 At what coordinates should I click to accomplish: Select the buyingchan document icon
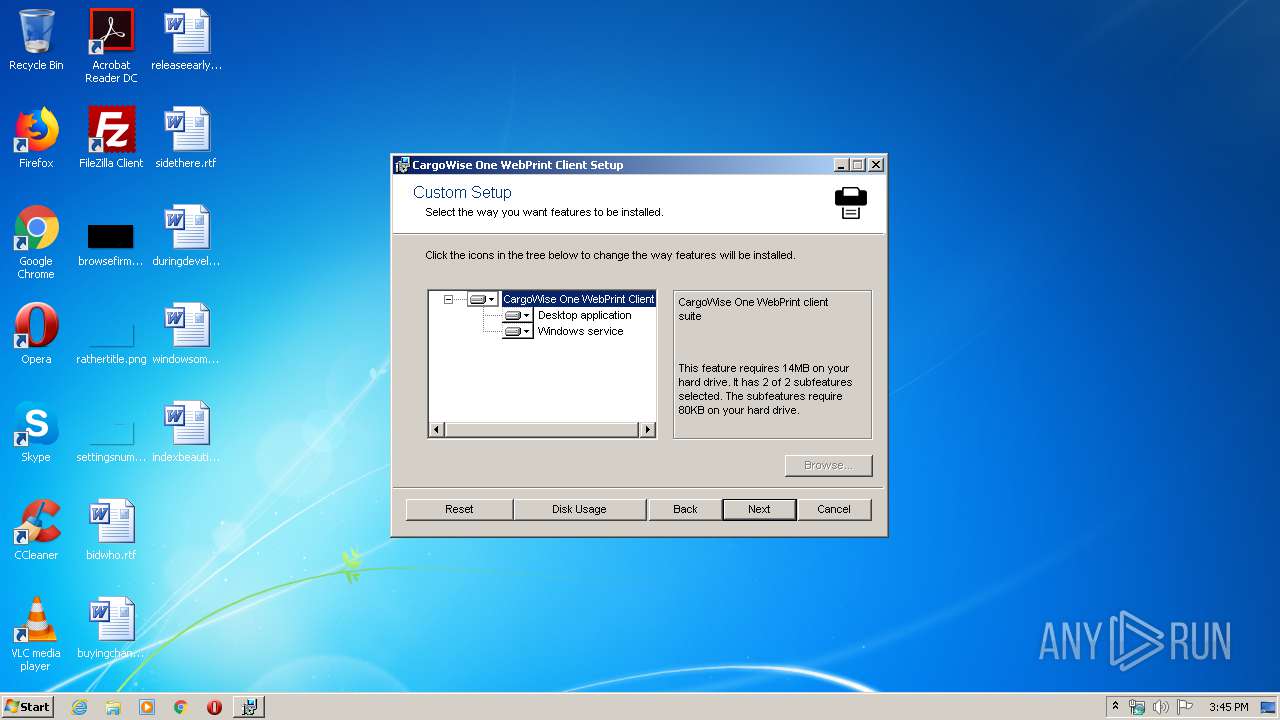111,629
